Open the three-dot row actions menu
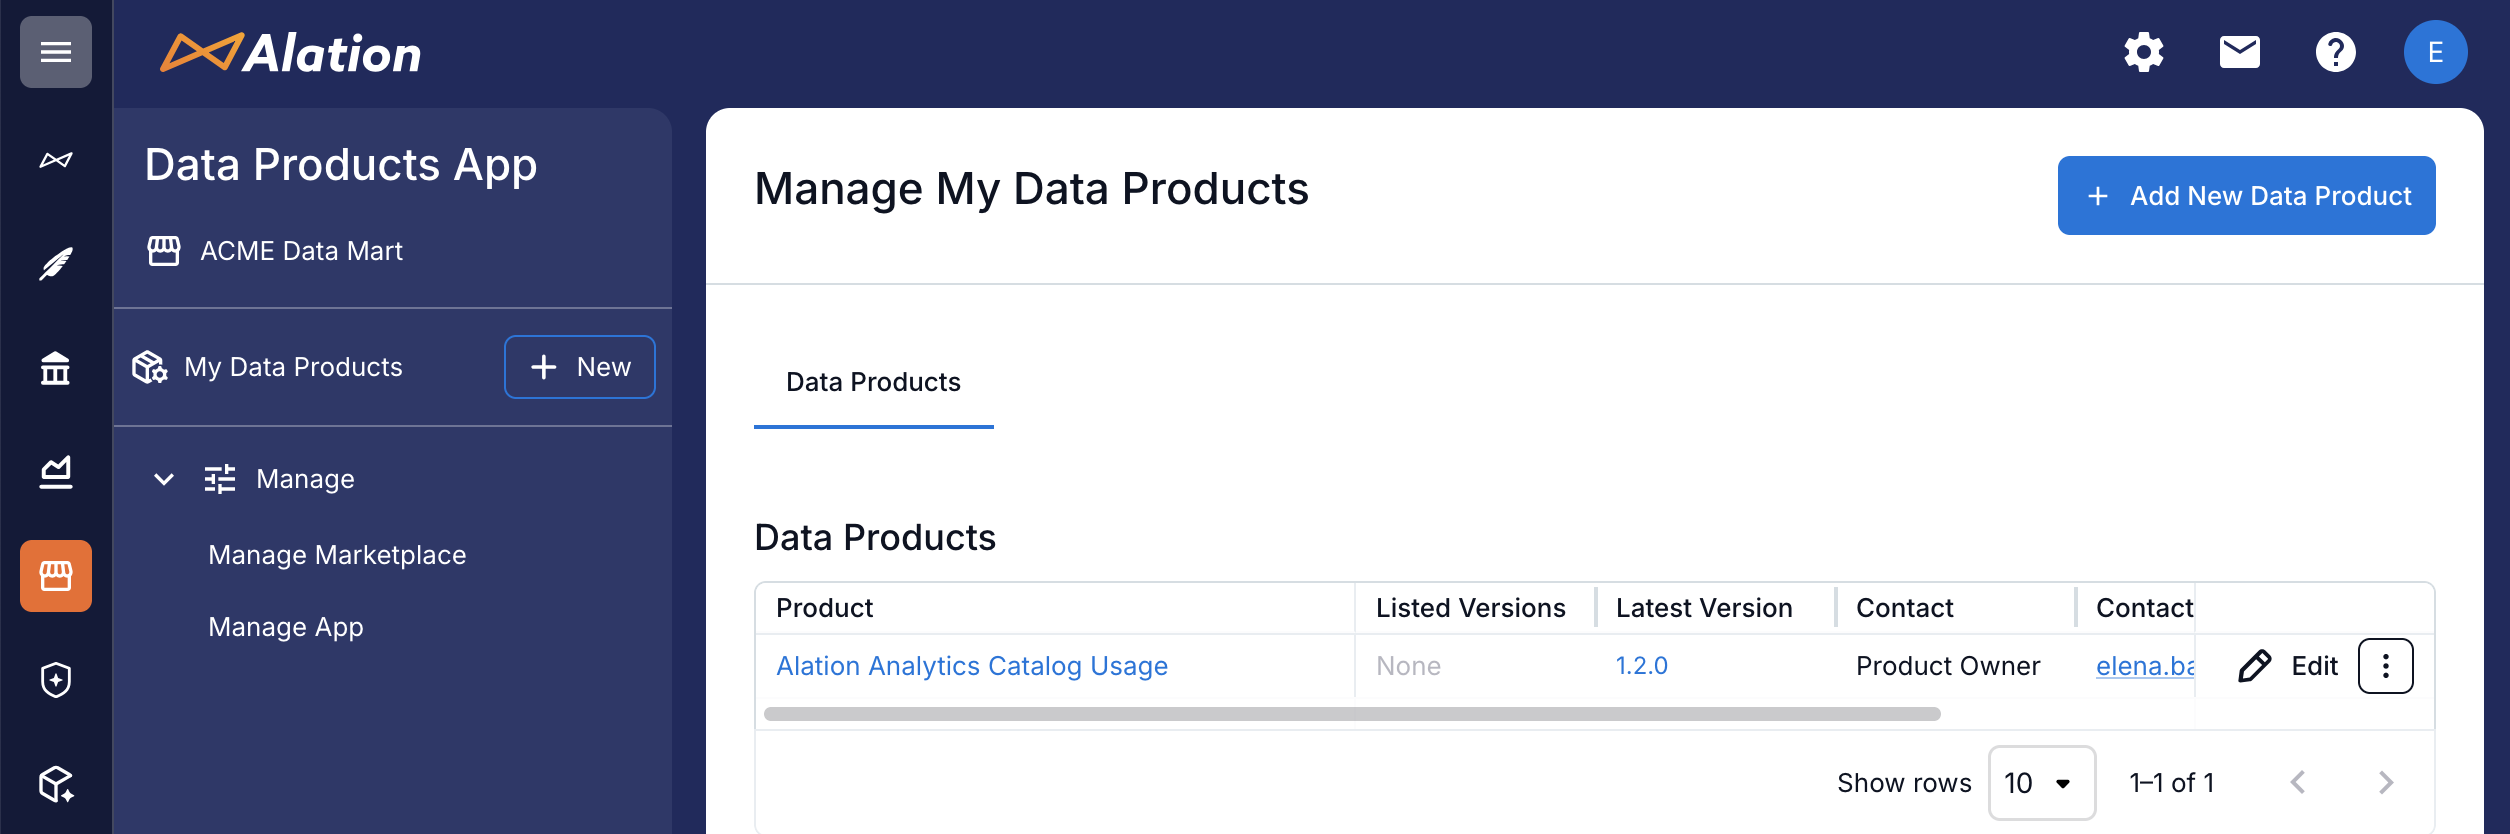2510x834 pixels. [2385, 666]
